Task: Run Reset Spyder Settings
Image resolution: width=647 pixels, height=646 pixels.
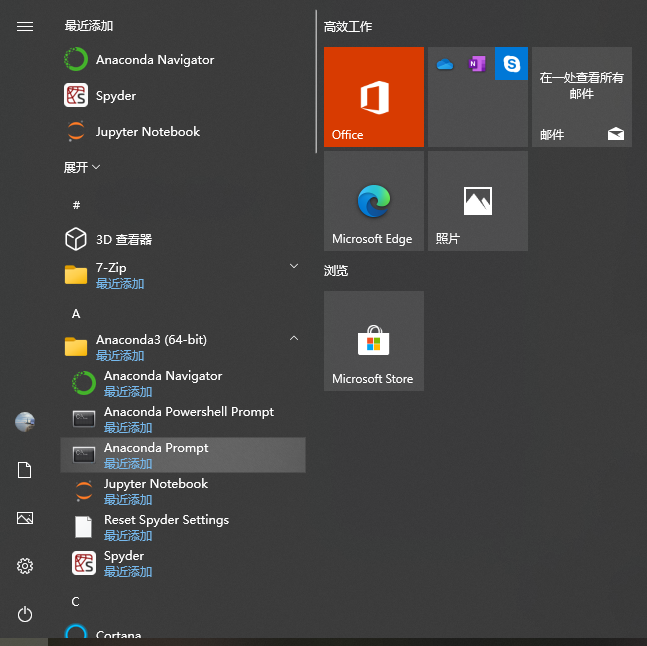Action: pyautogui.click(x=183, y=527)
